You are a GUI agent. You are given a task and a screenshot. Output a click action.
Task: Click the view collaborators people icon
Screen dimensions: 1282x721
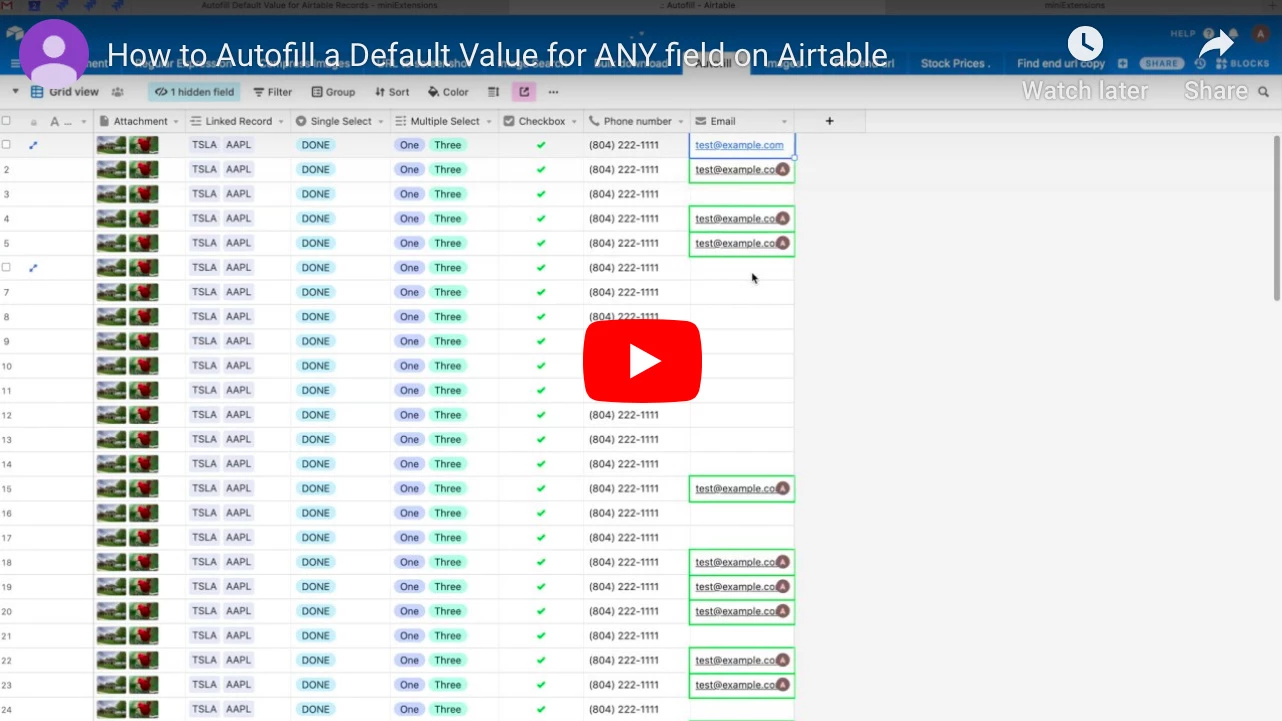(118, 92)
